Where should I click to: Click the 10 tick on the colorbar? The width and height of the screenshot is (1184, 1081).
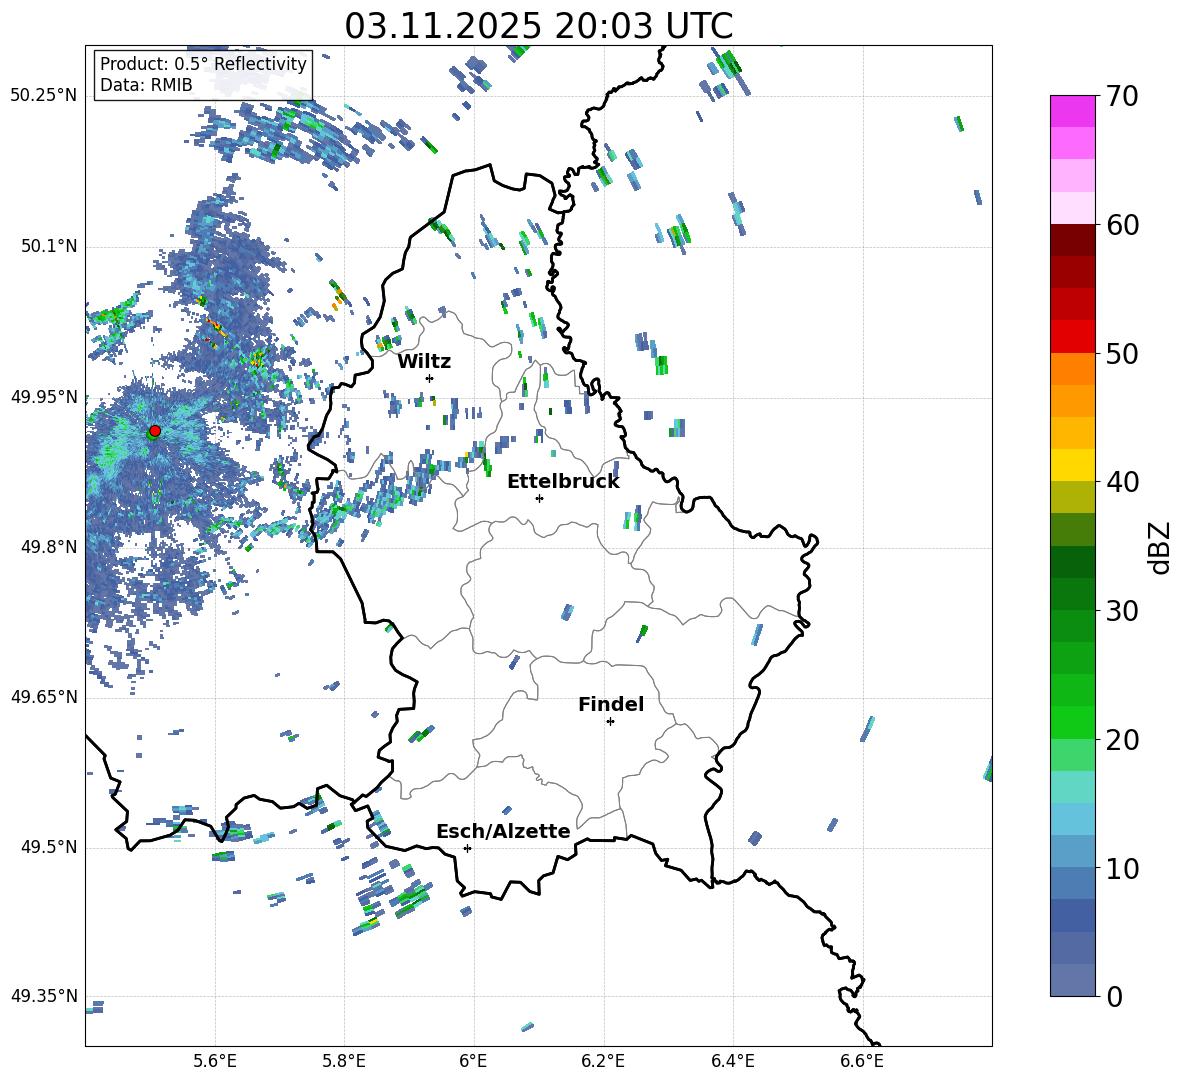[1122, 868]
